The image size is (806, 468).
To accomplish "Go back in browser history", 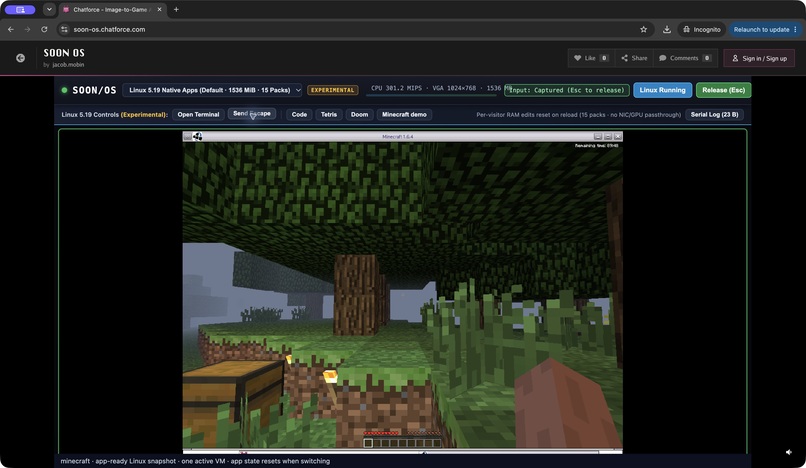I will click(x=11, y=29).
